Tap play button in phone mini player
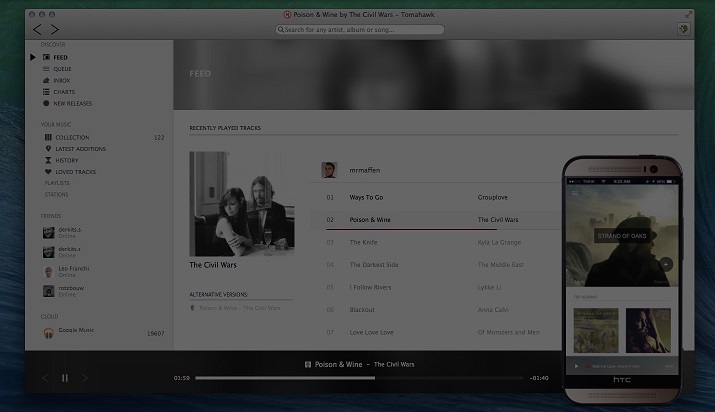Screen dimensions: 715x412 tap(576, 366)
